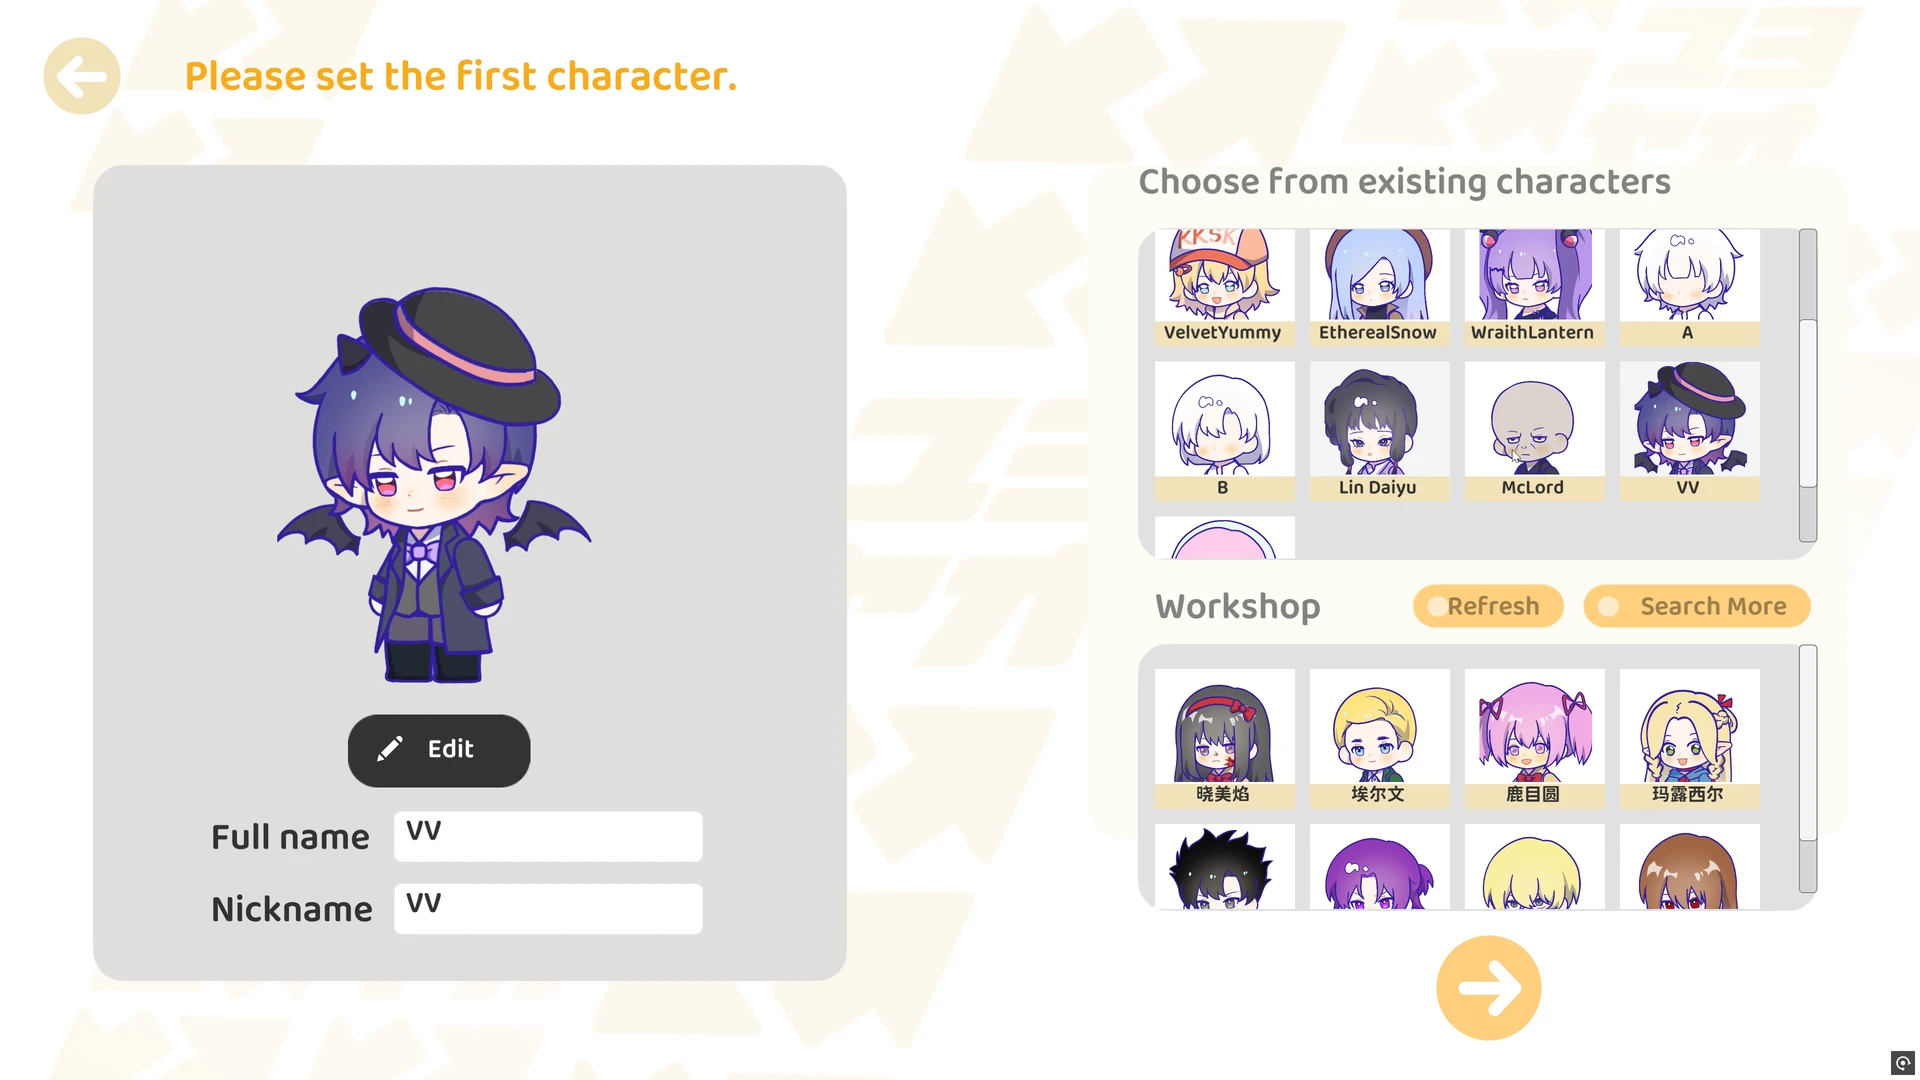
Task: Choose the EtherealSnow character
Action: click(1379, 288)
